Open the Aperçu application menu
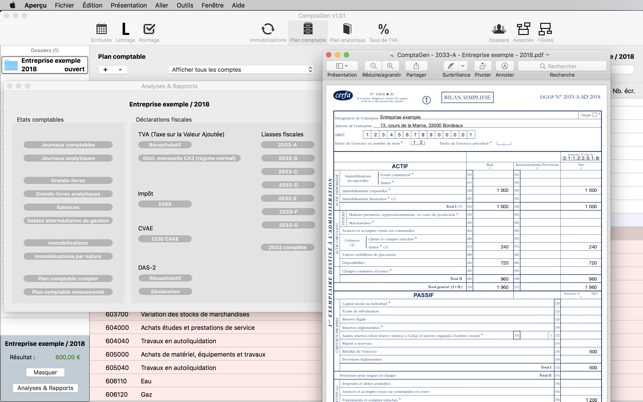The image size is (643, 402). (35, 5)
